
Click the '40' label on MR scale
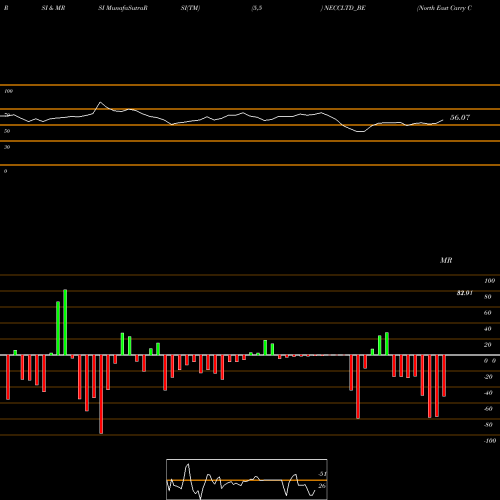488,329
